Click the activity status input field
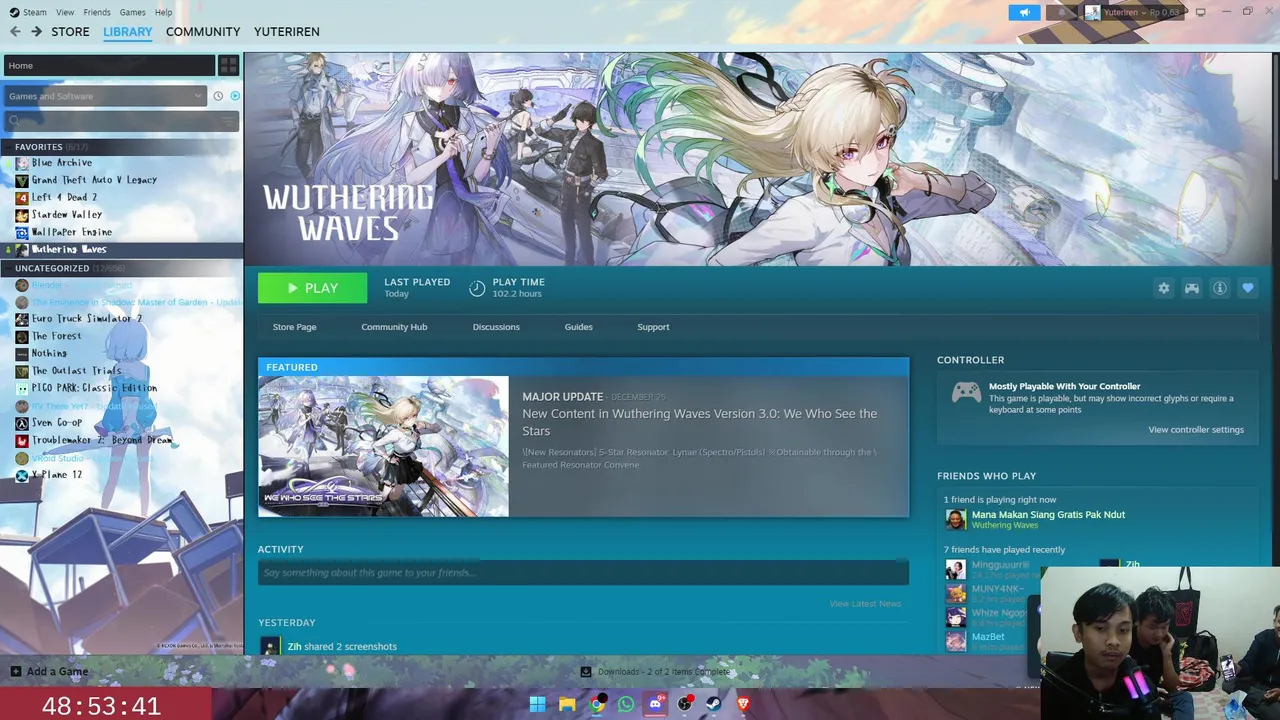Viewport: 1280px width, 720px height. (583, 572)
